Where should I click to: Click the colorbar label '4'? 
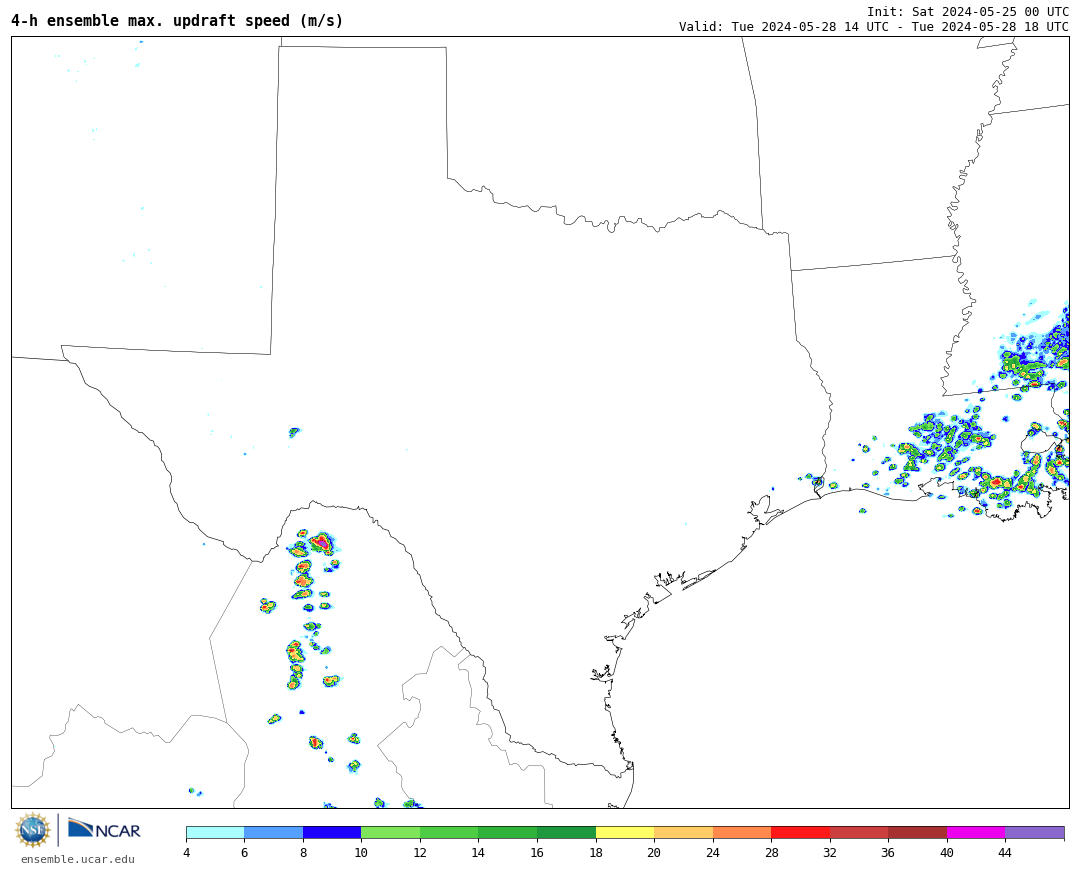(x=187, y=852)
